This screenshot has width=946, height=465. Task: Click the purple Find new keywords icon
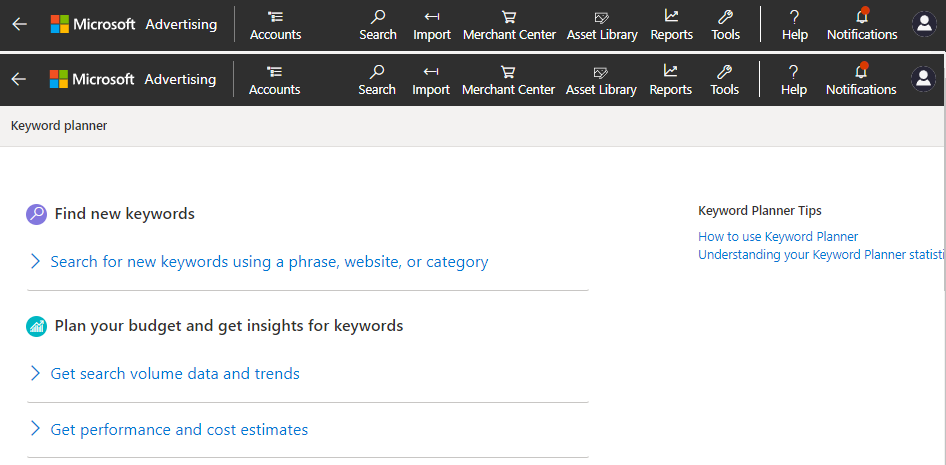coord(36,214)
